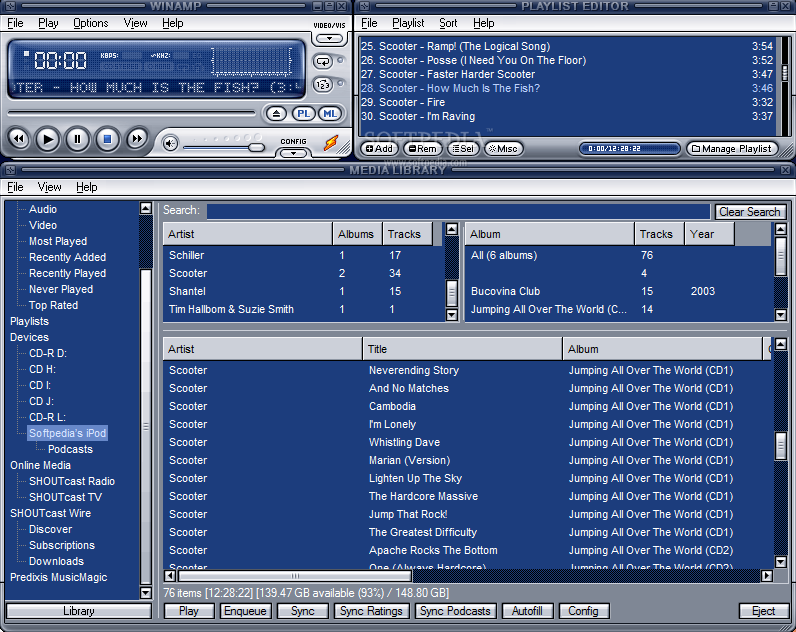The width and height of the screenshot is (796, 632).
Task: Pause playback with the Pause button
Action: 77,139
